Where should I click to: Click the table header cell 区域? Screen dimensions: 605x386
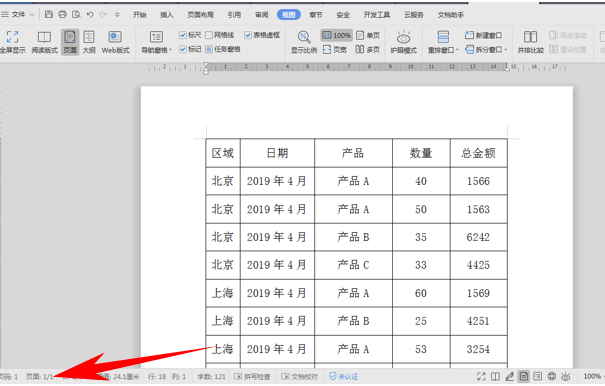point(223,153)
